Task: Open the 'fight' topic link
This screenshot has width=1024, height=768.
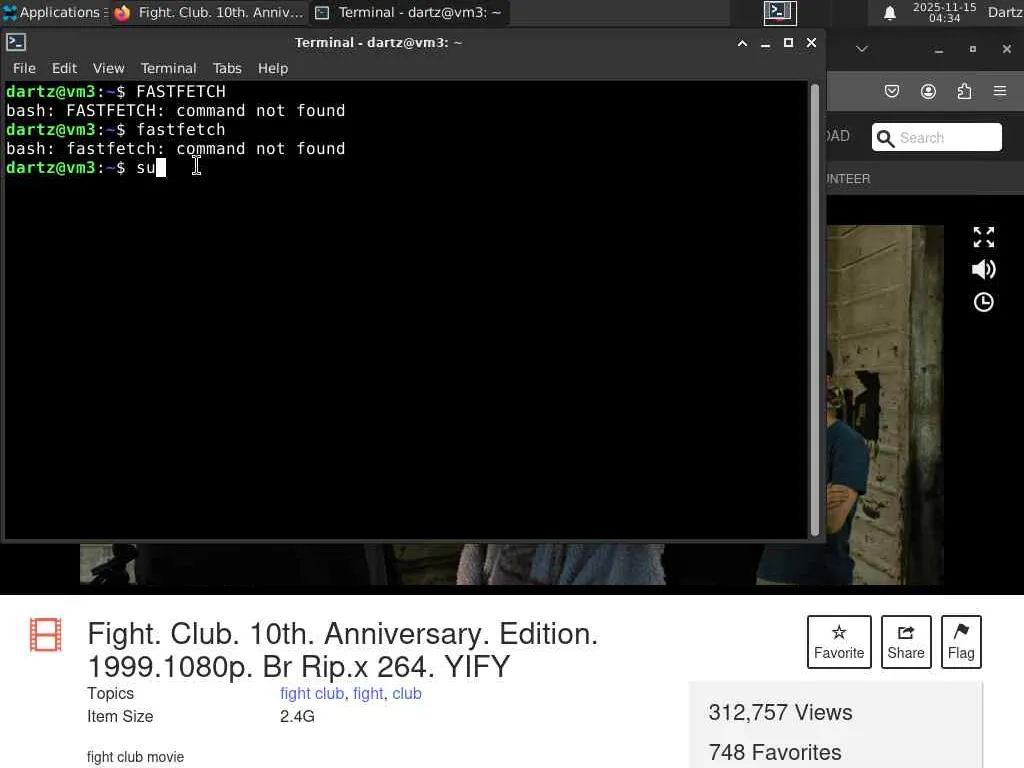Action: click(368, 694)
